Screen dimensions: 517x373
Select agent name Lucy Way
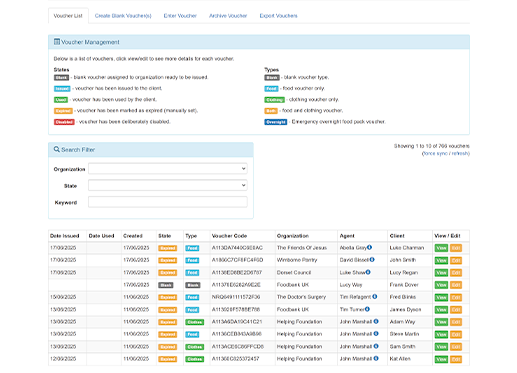pyautogui.click(x=351, y=285)
